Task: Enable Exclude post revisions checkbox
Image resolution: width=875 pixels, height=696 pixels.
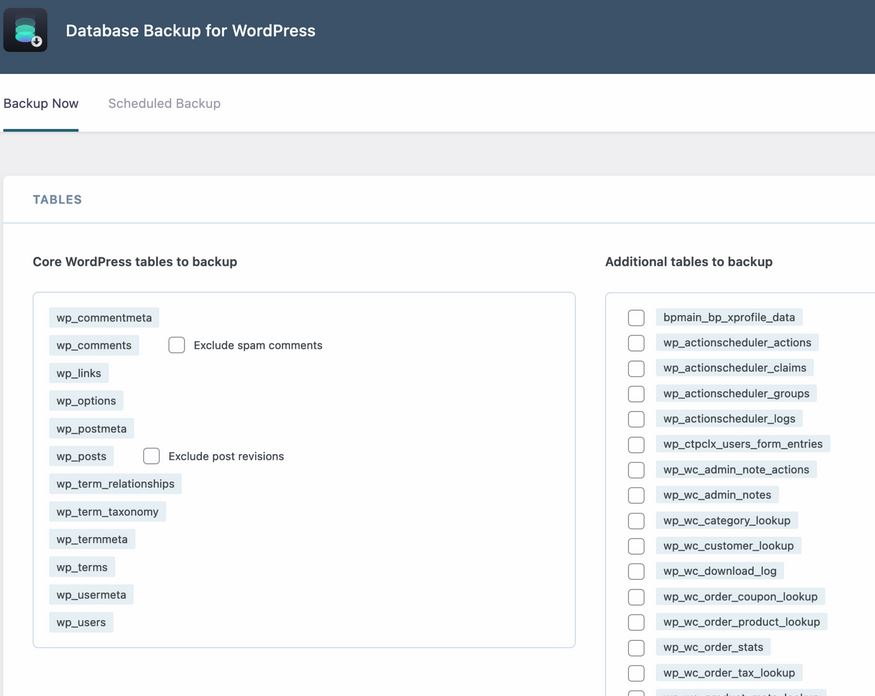Action: (x=151, y=456)
